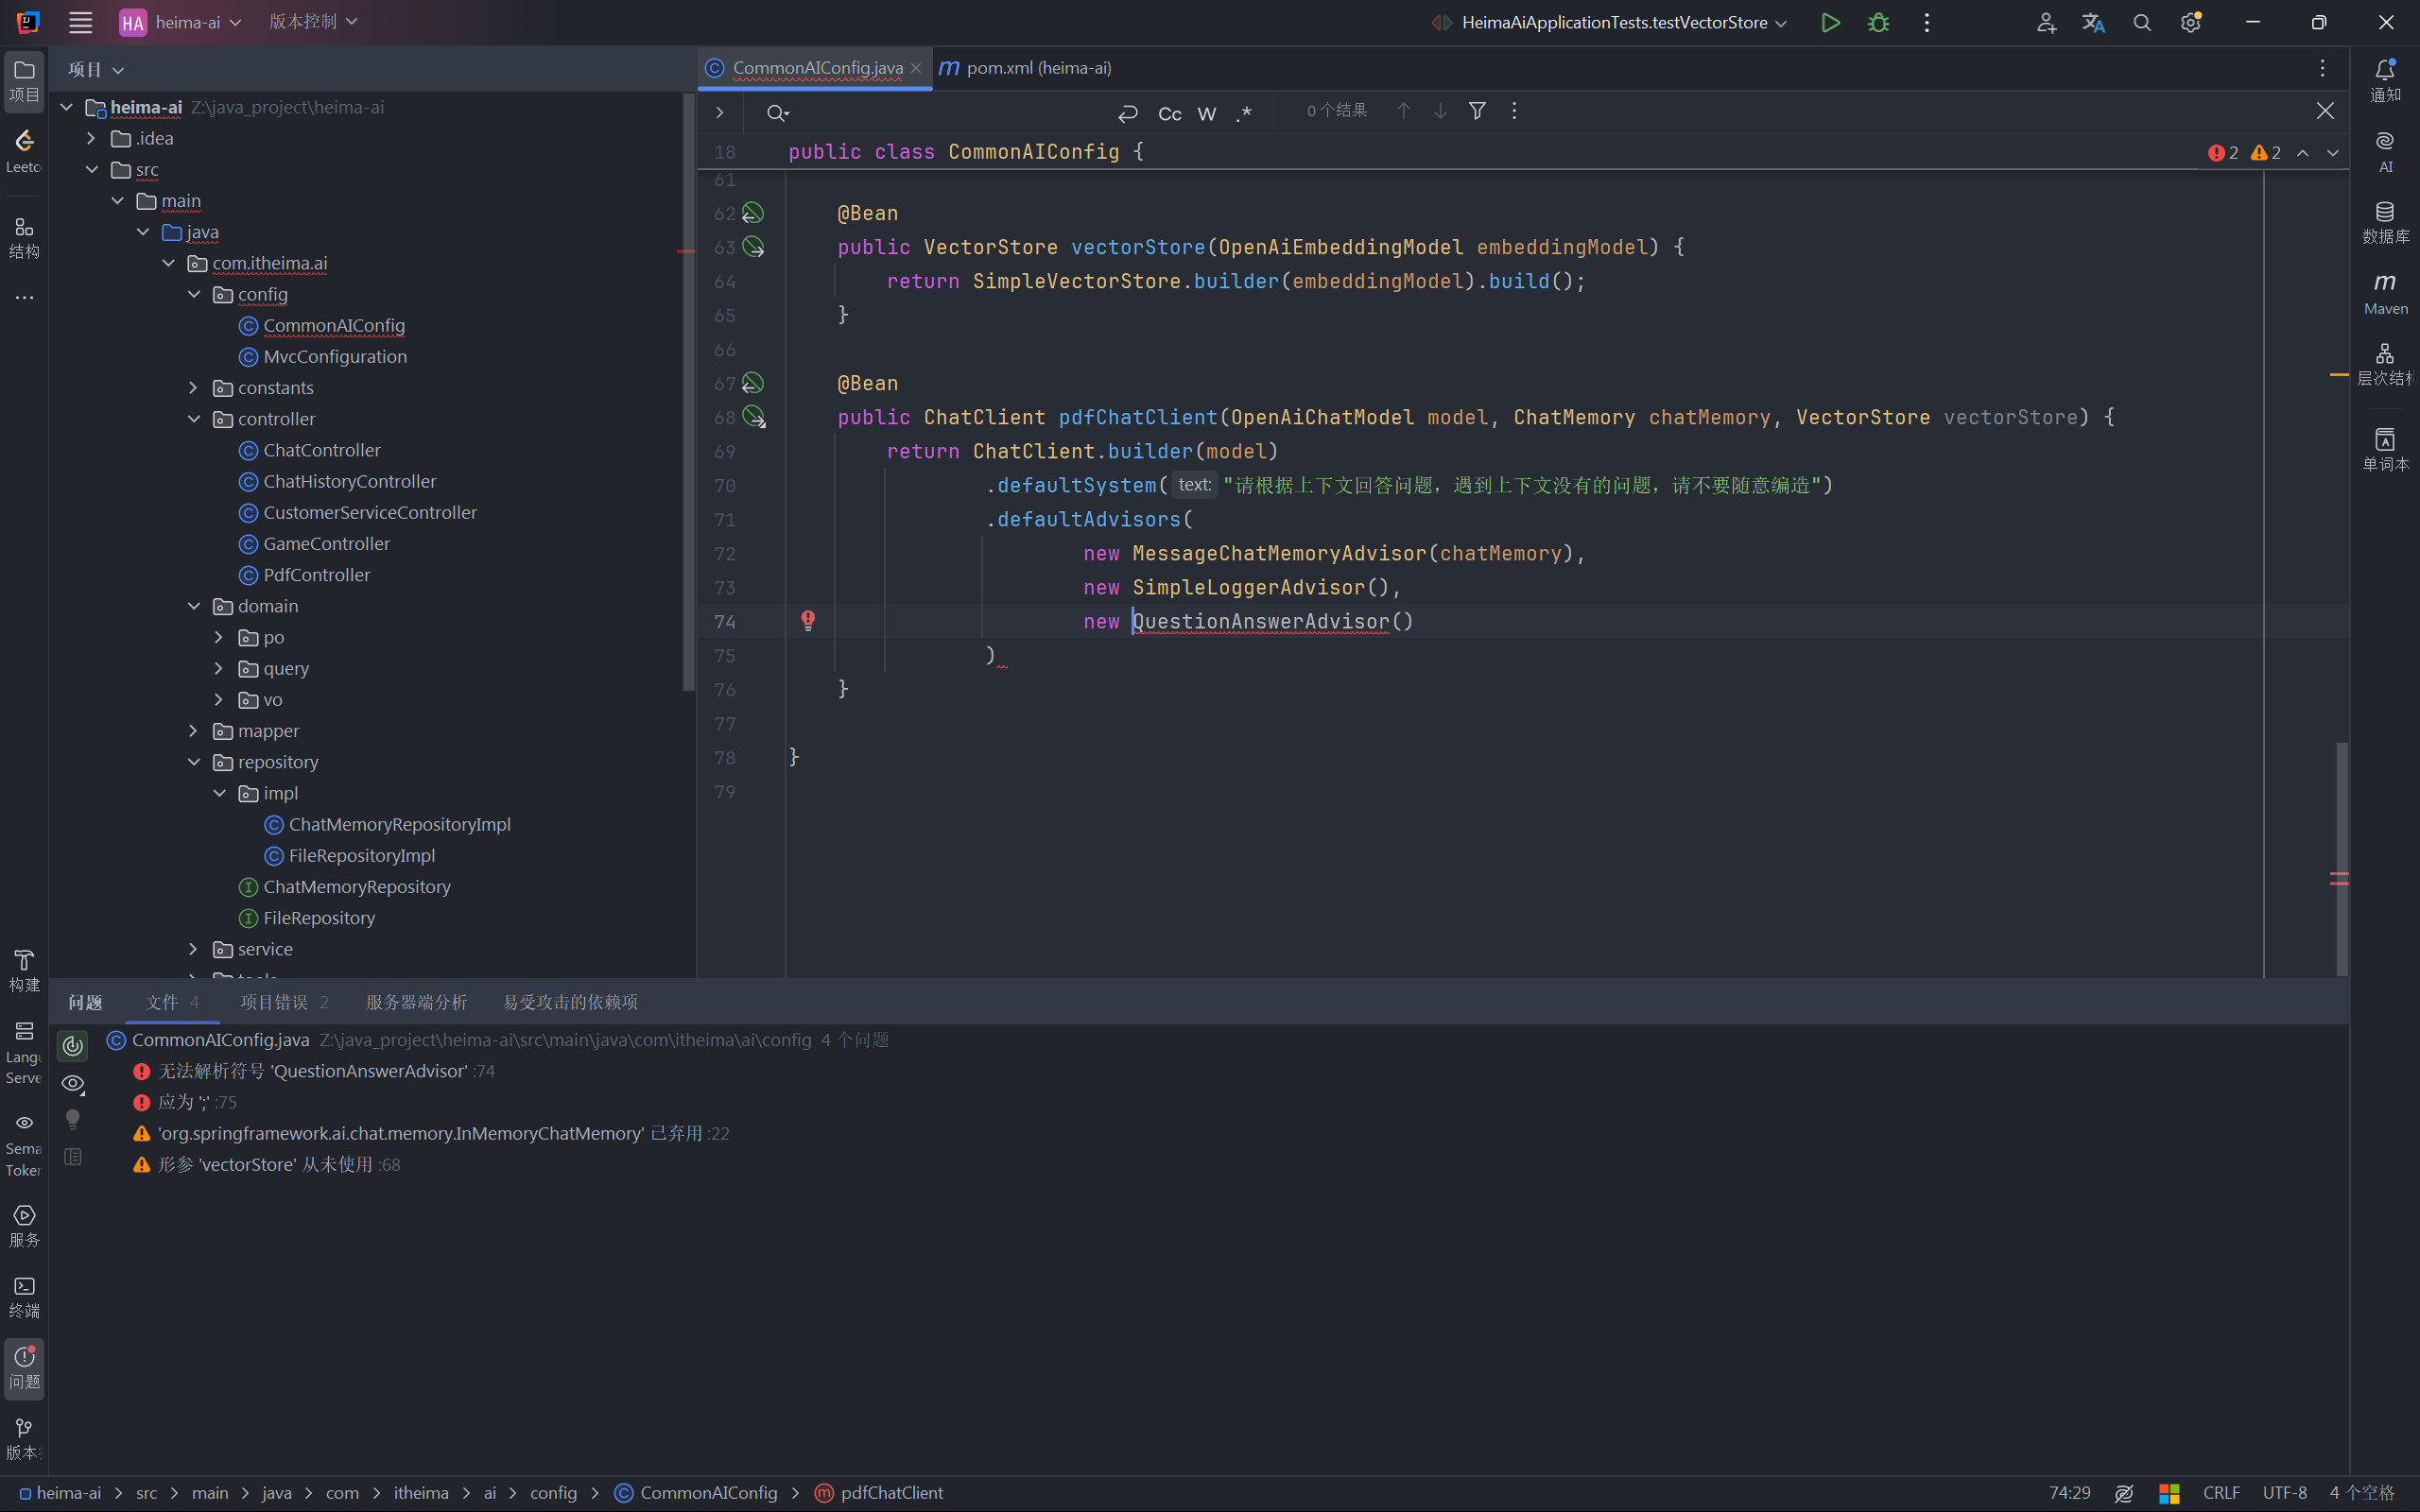This screenshot has height=1512, width=2420.
Task: Toggle the Problems tool window button
Action: coord(24,1368)
